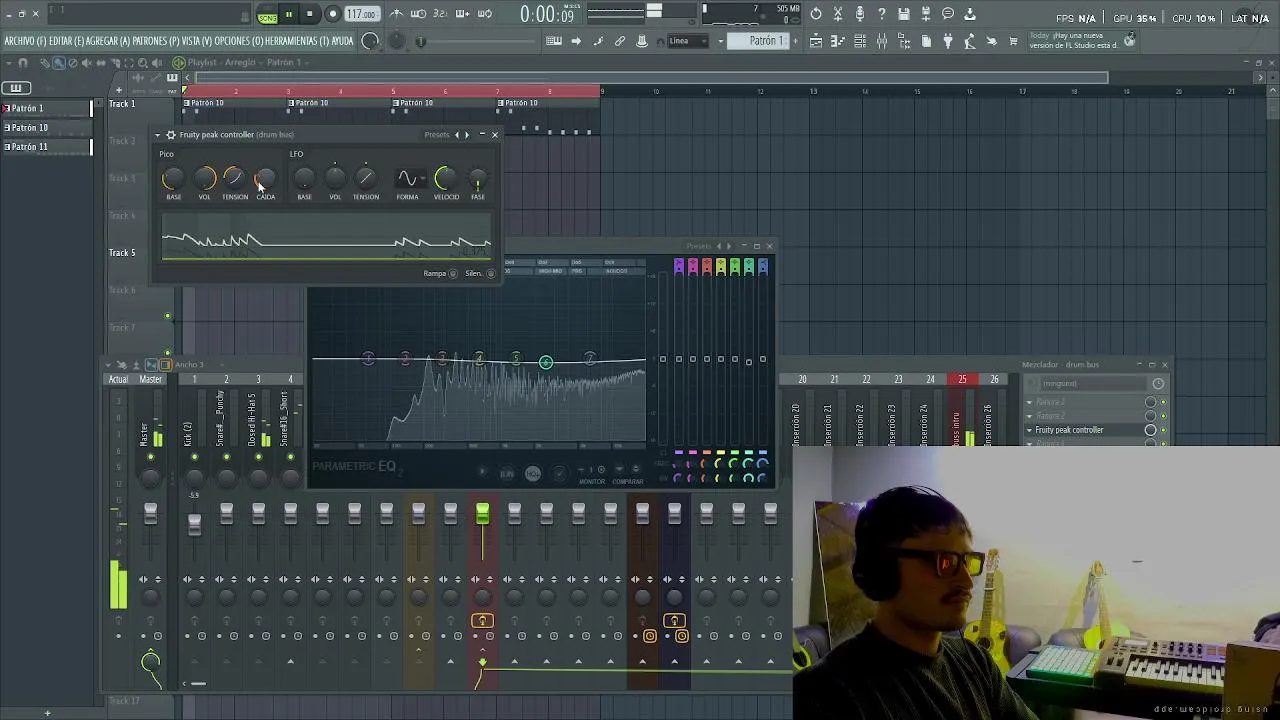Open the piano roll view icon
Image resolution: width=1280 pixels, height=720 pixels.
click(x=838, y=41)
